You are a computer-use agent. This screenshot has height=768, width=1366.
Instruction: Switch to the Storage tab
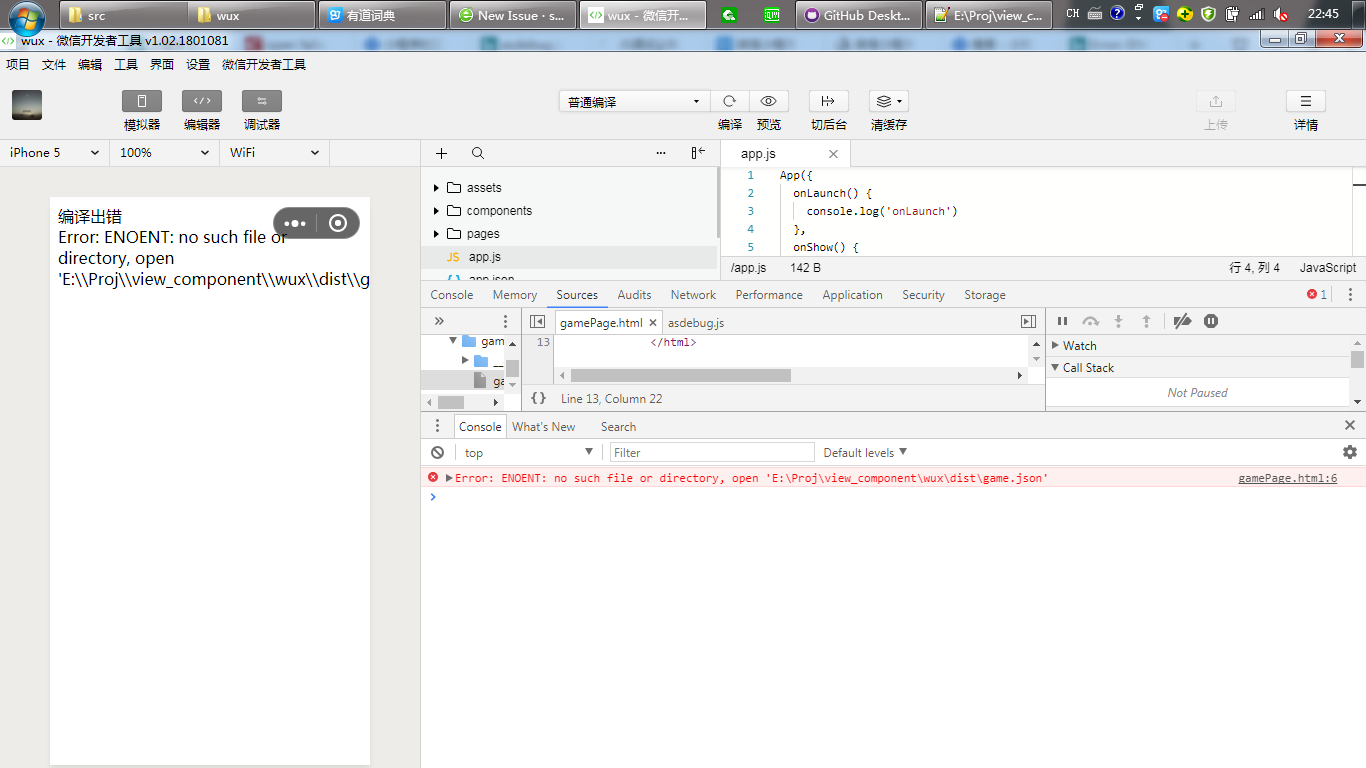pyautogui.click(x=985, y=295)
